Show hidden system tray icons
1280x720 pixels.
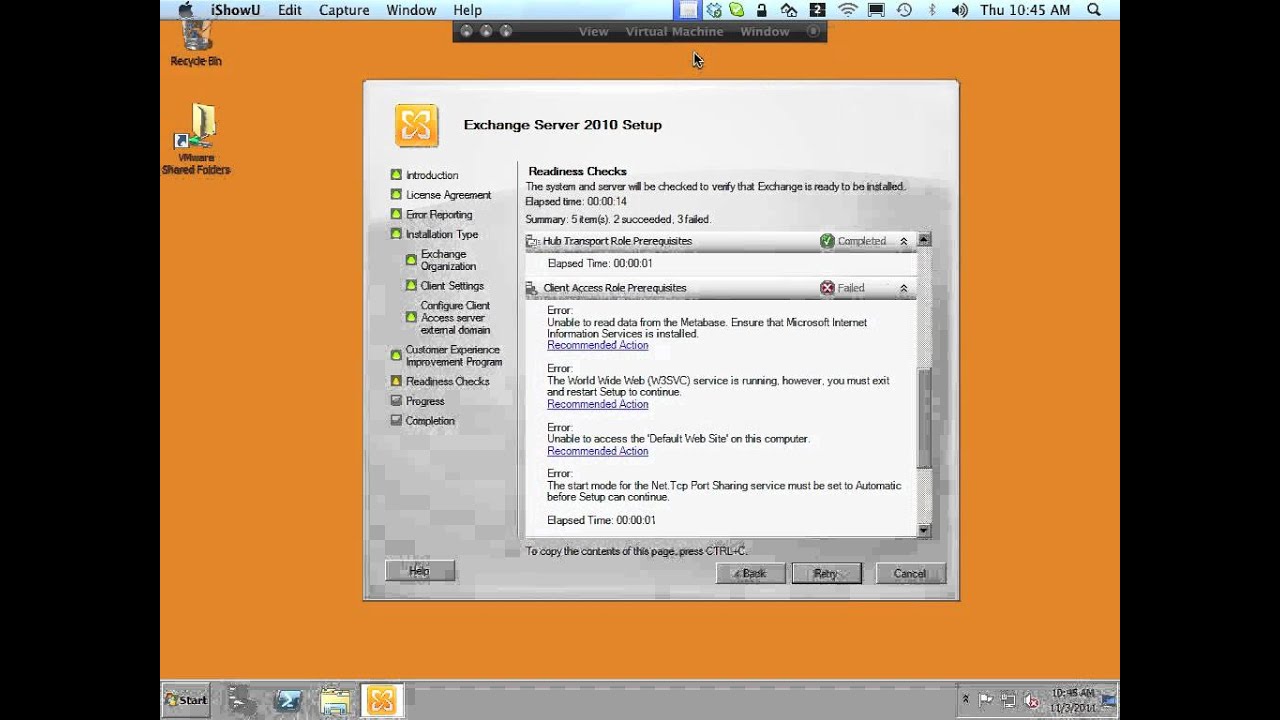965,700
